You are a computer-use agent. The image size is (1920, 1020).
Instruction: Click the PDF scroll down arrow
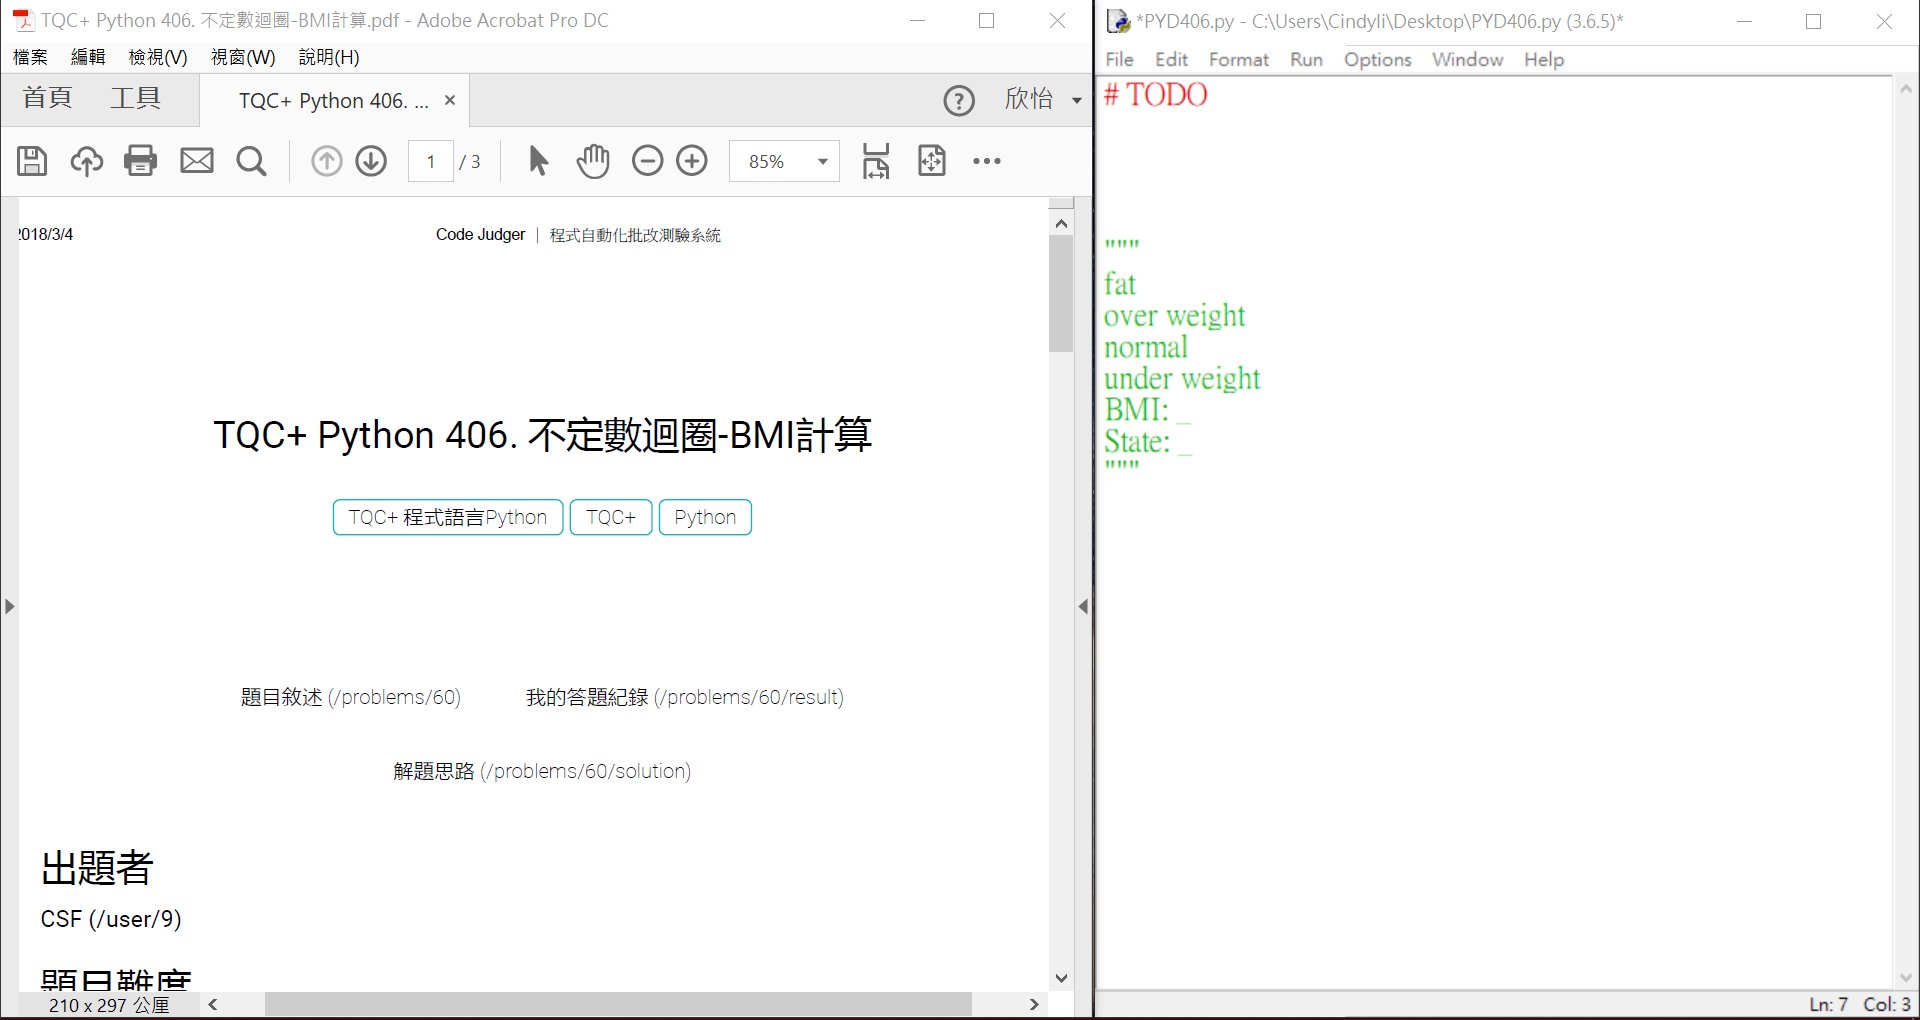coord(1061,978)
